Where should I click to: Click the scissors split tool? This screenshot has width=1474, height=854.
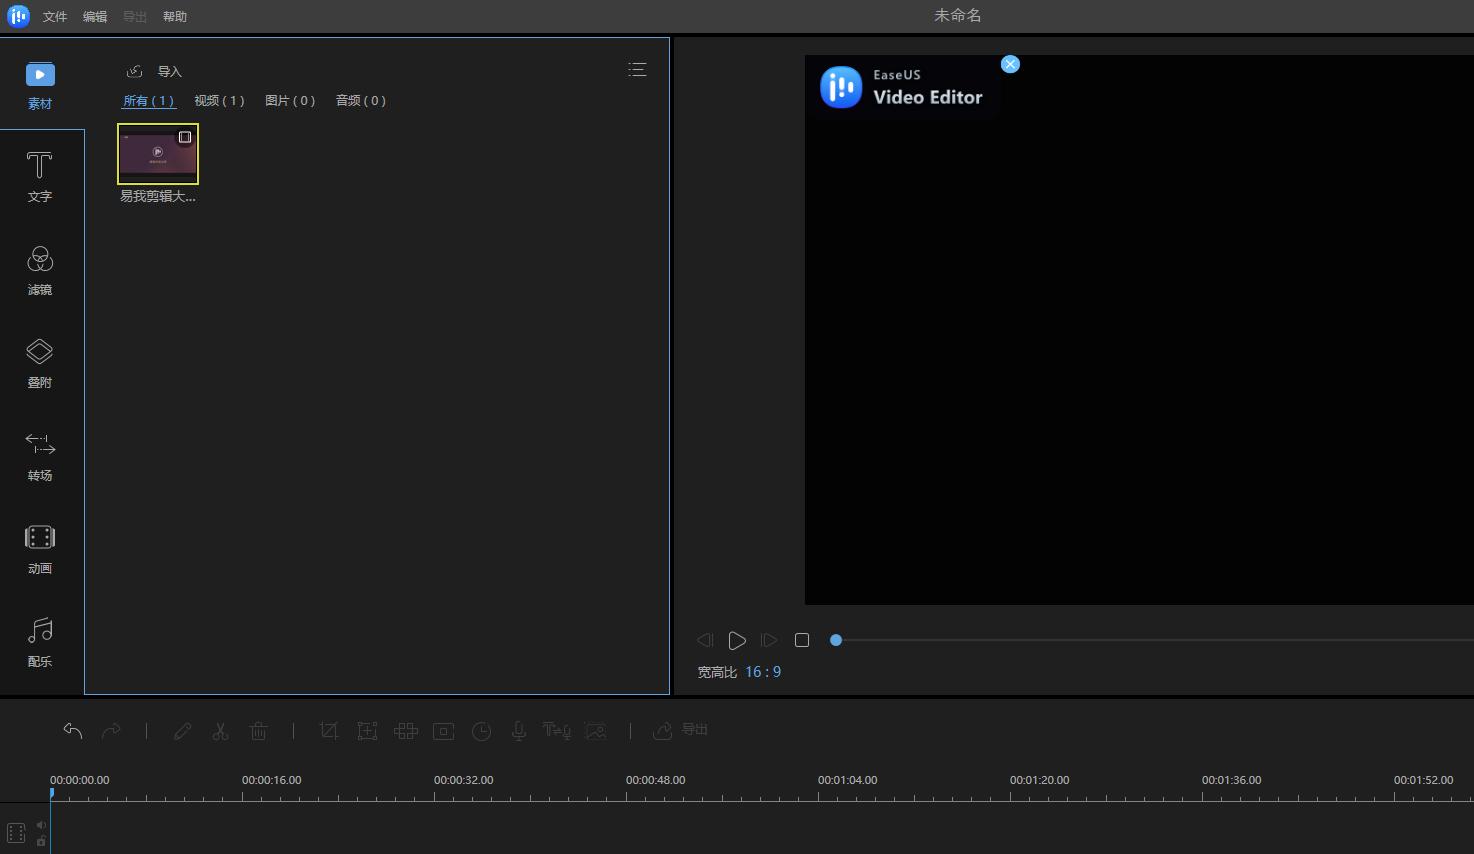(220, 731)
